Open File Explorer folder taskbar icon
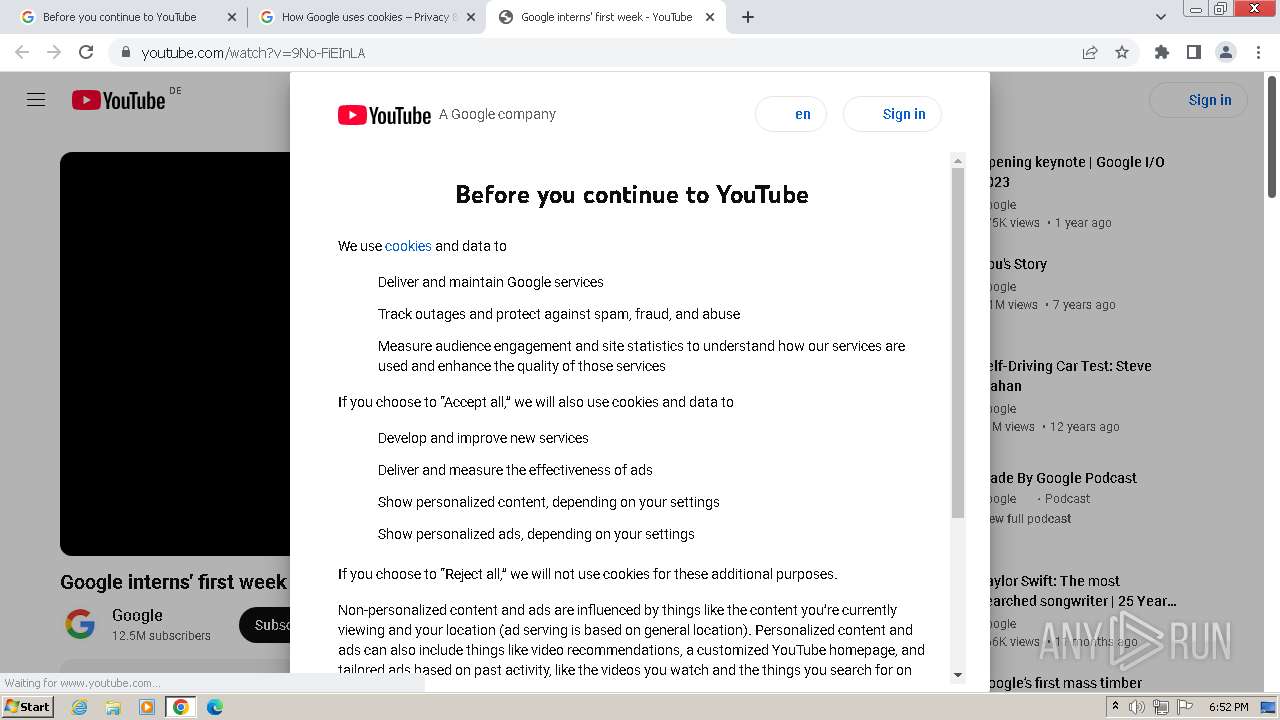Screen dimensions: 1280x720 [x=113, y=707]
